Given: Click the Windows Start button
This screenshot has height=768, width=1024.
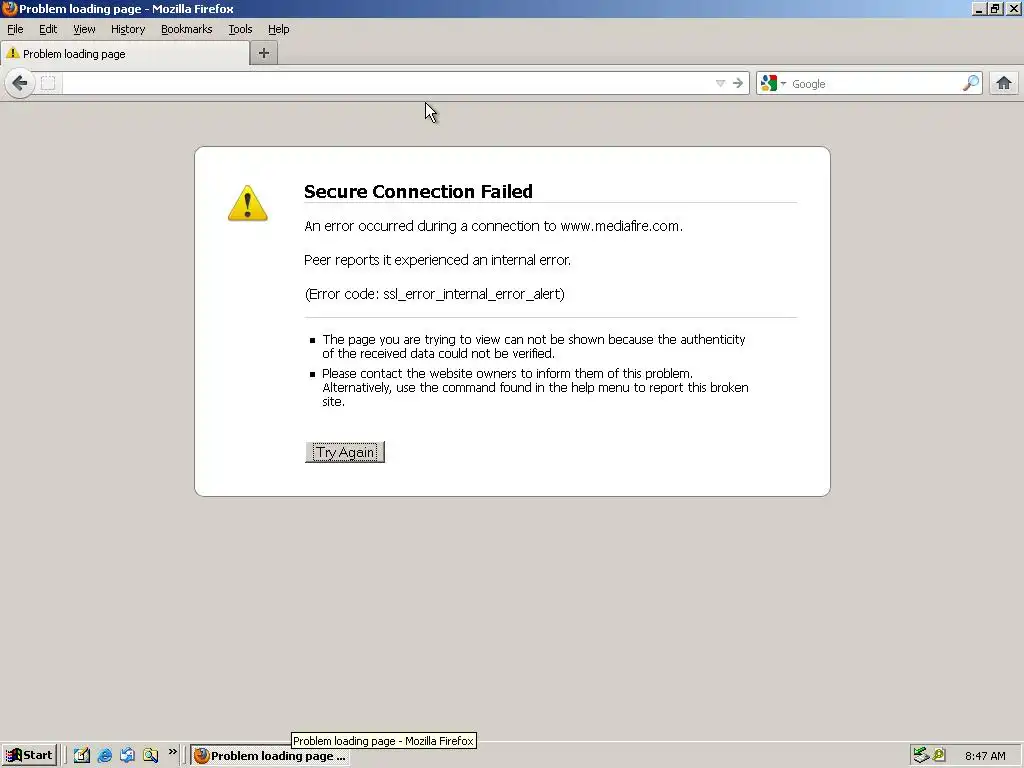Looking at the screenshot, I should [29, 756].
